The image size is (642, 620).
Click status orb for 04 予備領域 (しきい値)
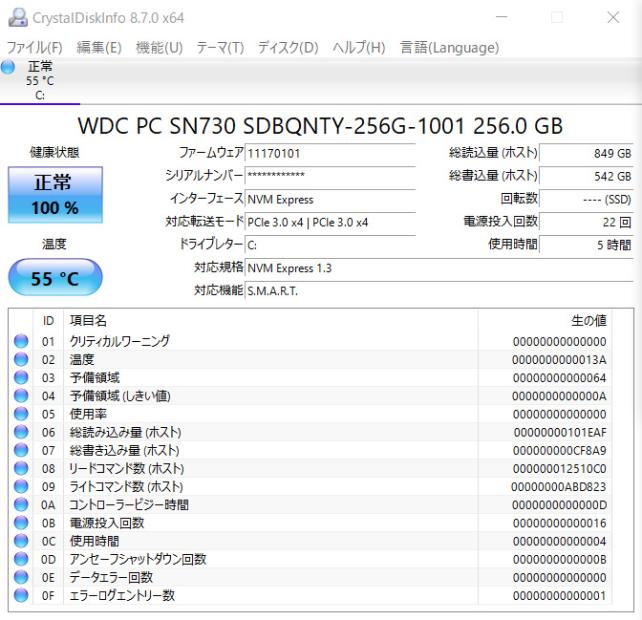(x=21, y=396)
